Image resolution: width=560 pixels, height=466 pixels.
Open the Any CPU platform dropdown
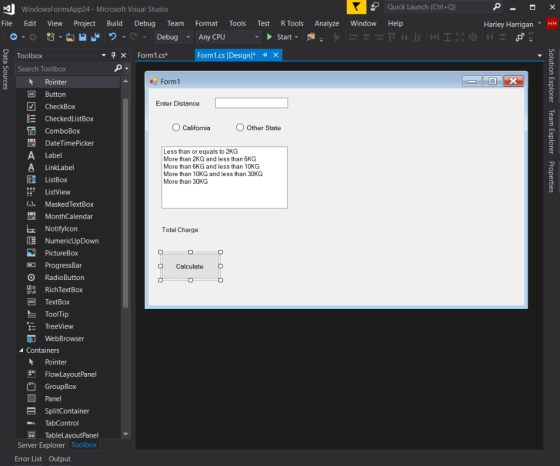point(229,37)
